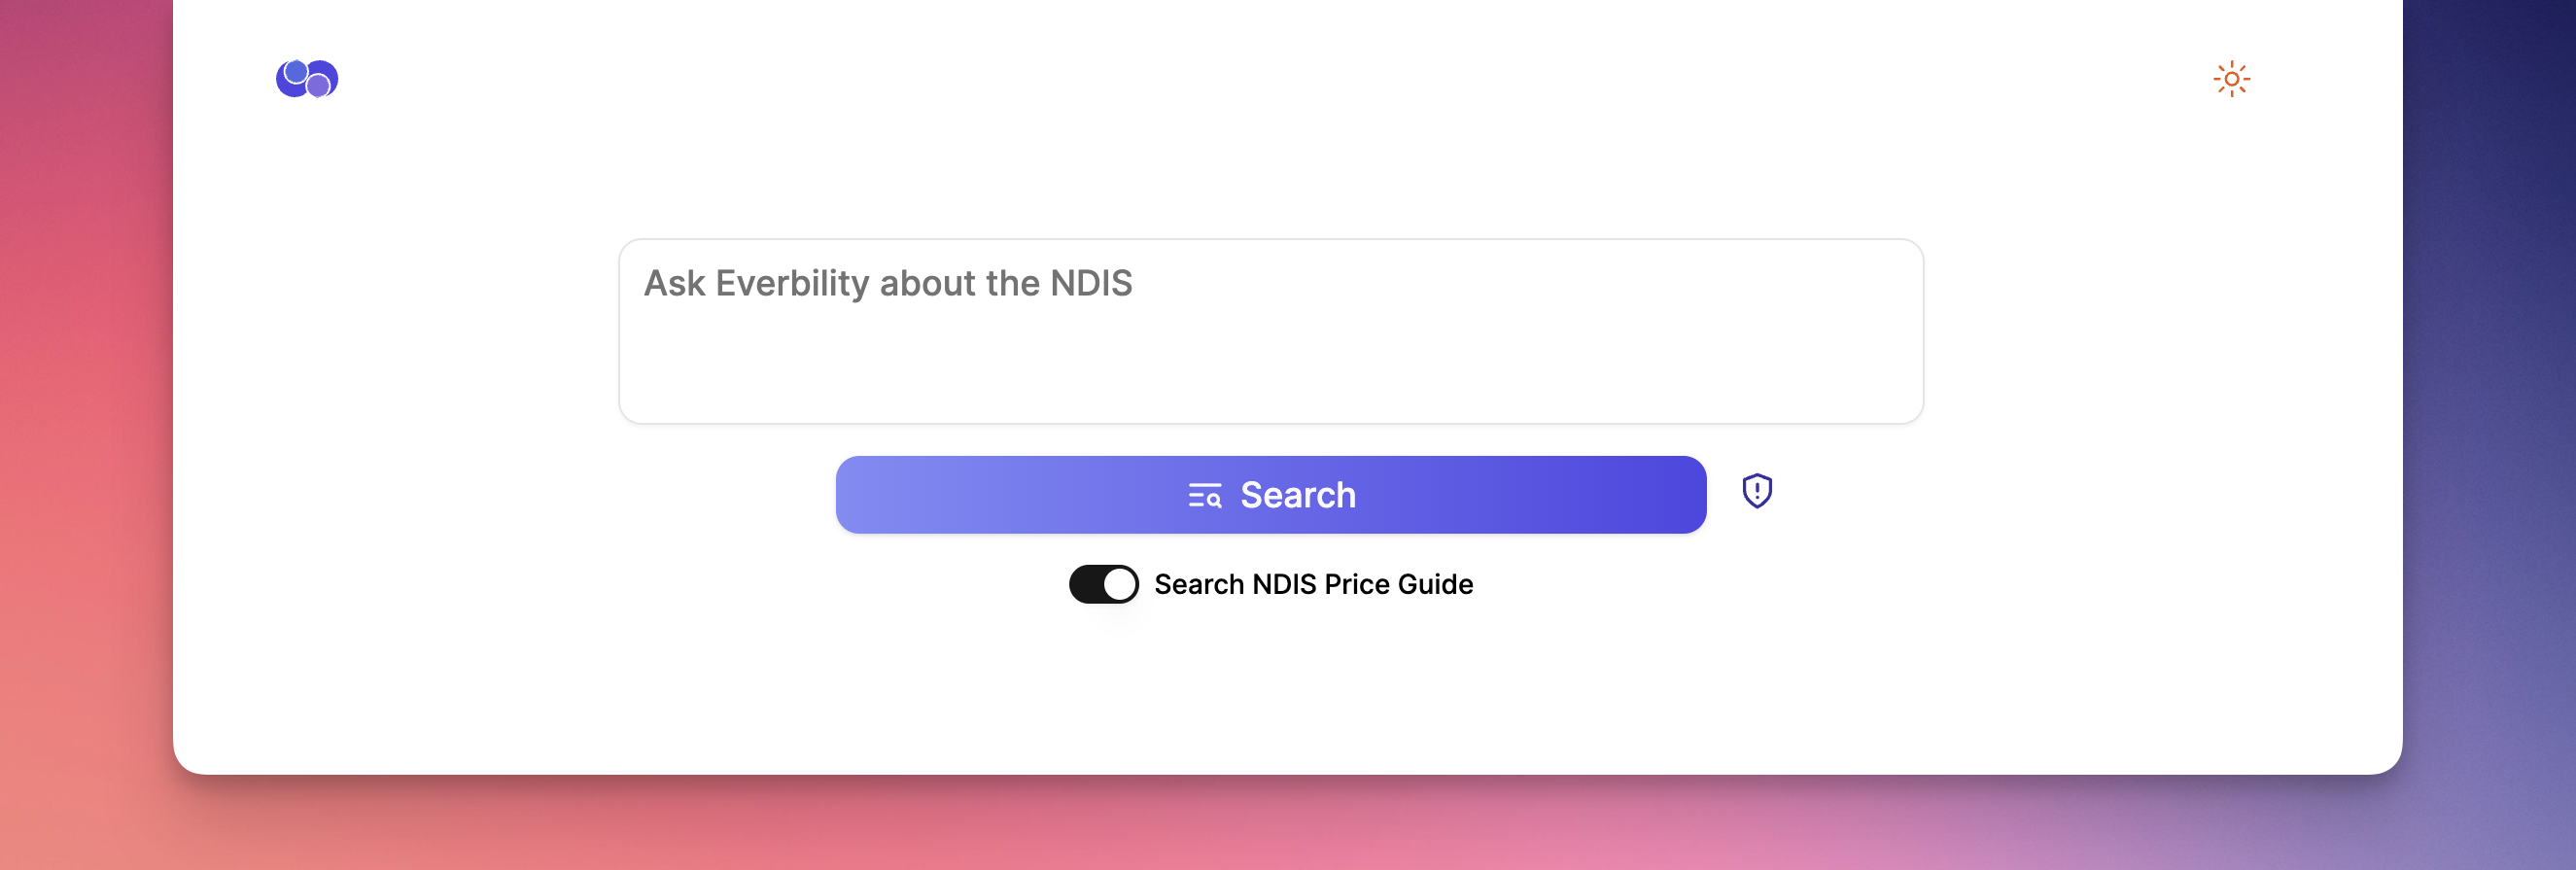
Task: Toggle the white knob of the switch
Action: (x=1120, y=584)
